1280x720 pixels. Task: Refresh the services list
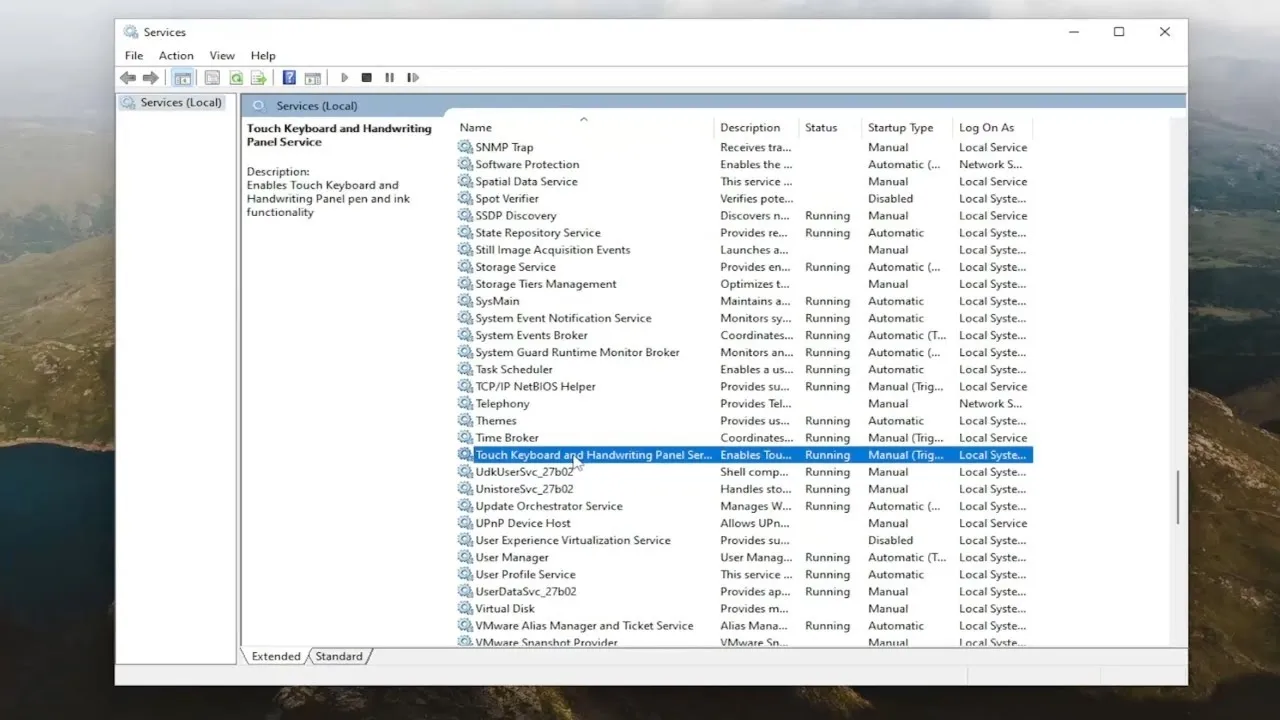[x=236, y=77]
